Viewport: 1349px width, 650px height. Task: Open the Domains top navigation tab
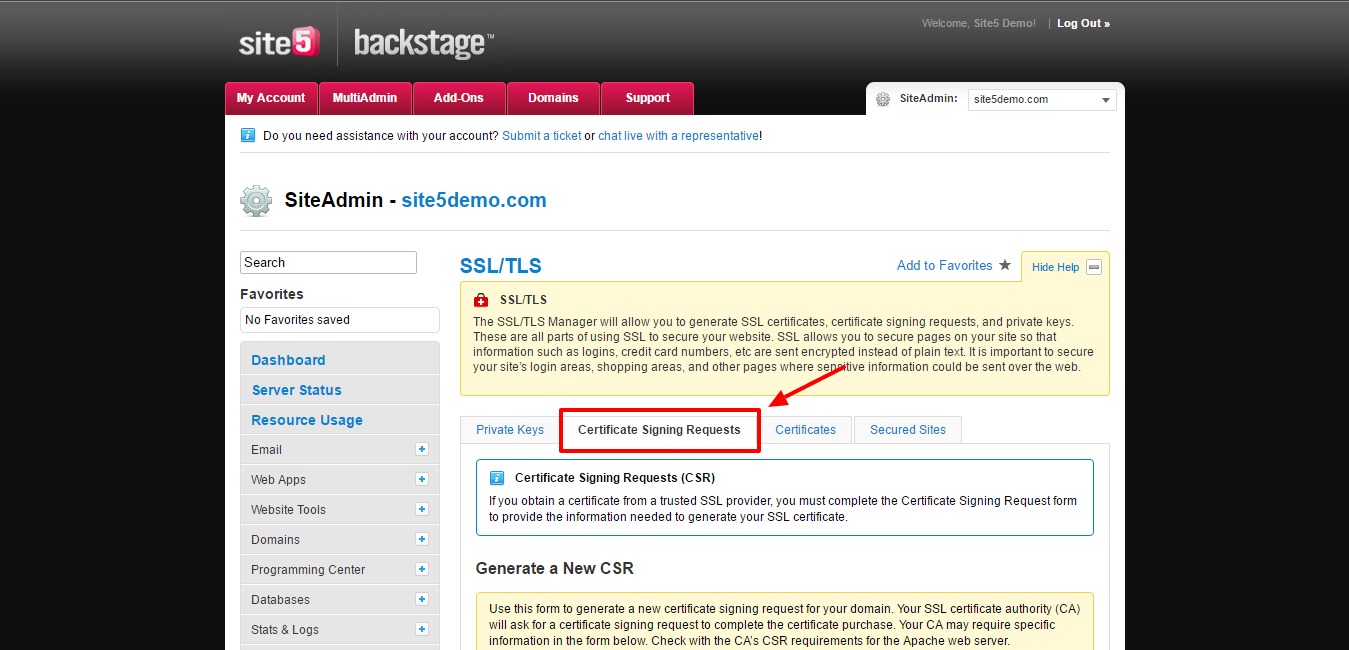pyautogui.click(x=553, y=98)
